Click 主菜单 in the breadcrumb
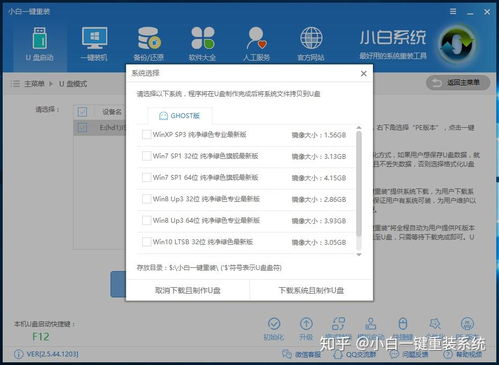The width and height of the screenshot is (499, 365). pos(34,84)
